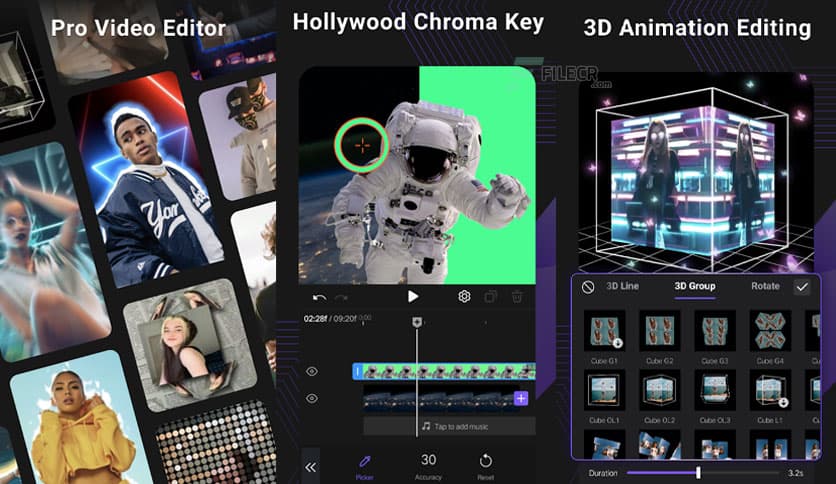
Task: Open the dancing woman blur template
Action: (51, 251)
